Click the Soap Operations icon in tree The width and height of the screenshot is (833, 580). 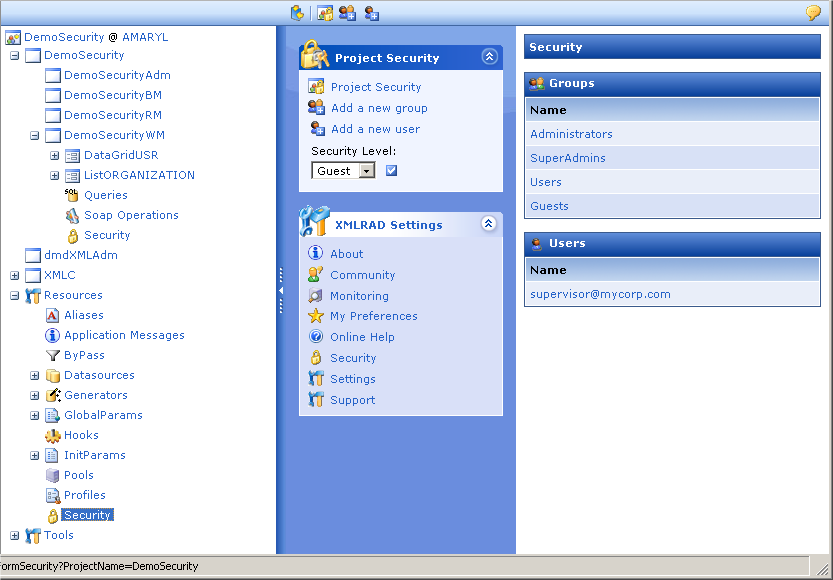pos(72,215)
